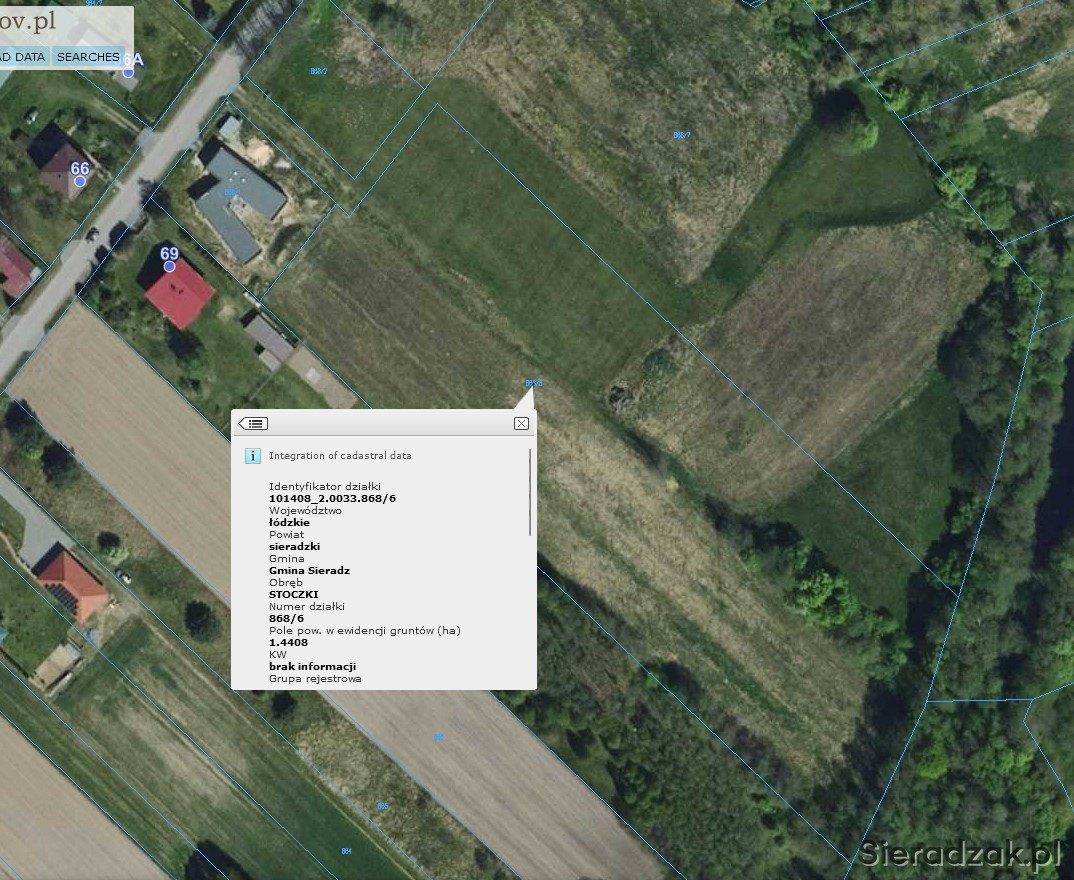The width and height of the screenshot is (1074, 880).
Task: Click the list-view back icon in popup header
Action: point(253,423)
